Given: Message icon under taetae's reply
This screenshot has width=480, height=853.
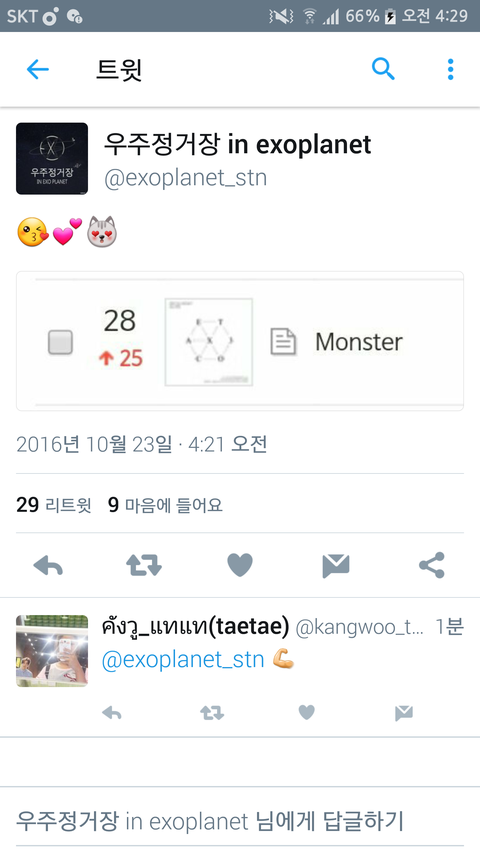Looking at the screenshot, I should 404,713.
